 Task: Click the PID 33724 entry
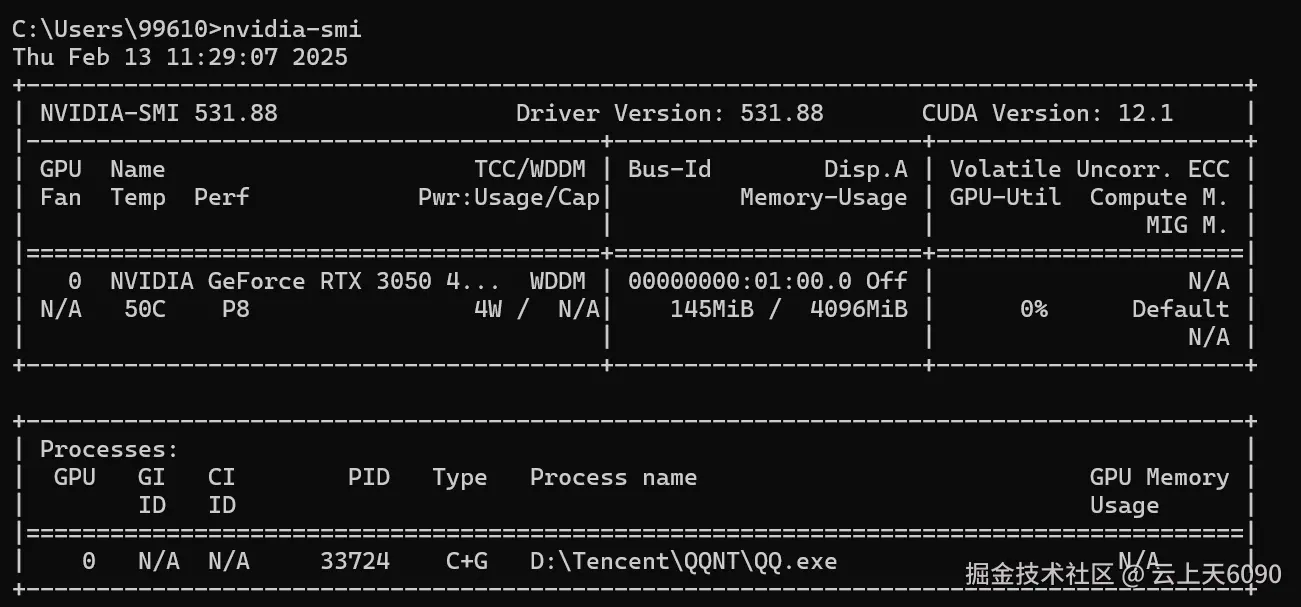[355, 562]
